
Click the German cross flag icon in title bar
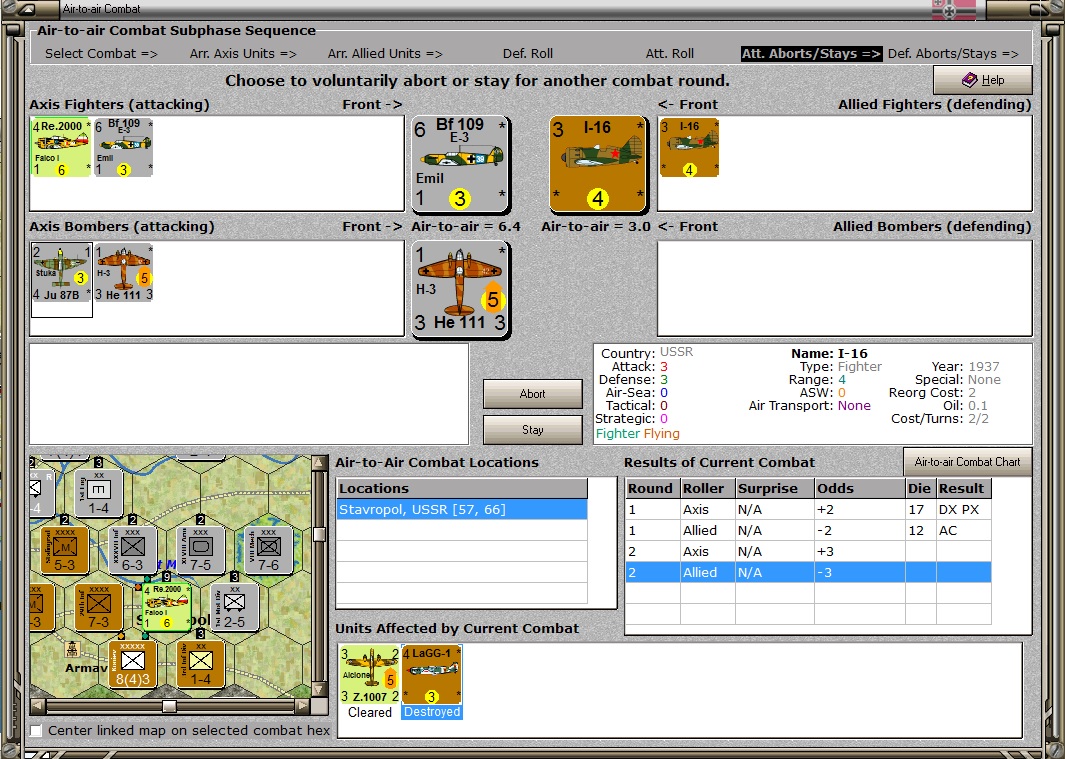(x=954, y=10)
